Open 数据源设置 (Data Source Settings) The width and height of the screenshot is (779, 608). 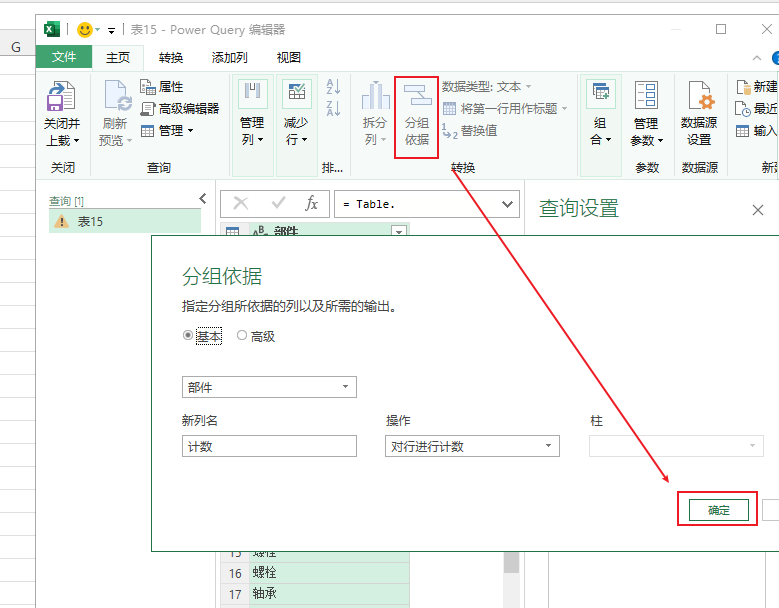click(x=699, y=114)
